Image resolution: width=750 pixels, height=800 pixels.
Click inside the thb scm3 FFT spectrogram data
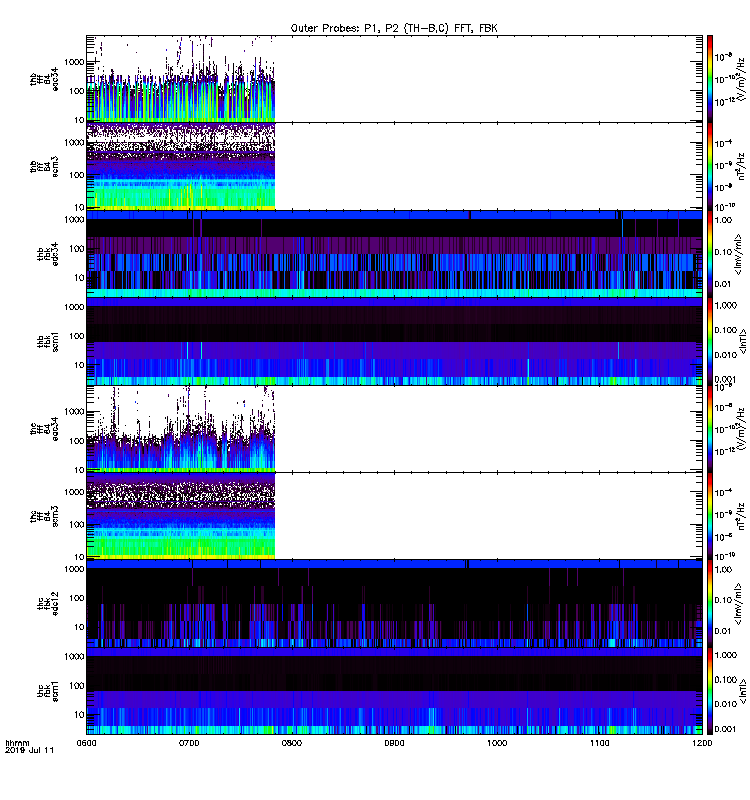coord(181,166)
